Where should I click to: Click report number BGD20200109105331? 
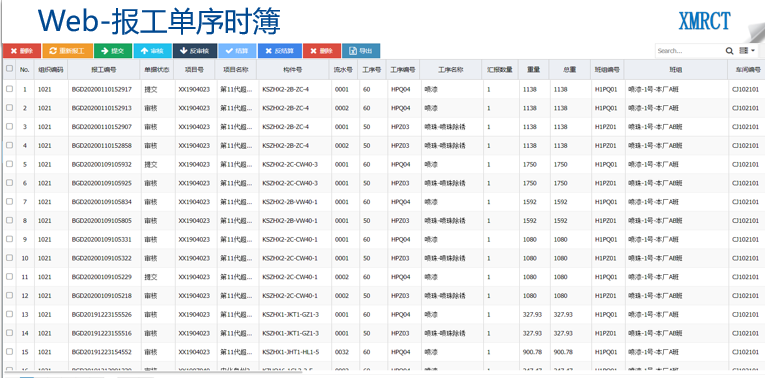click(101, 239)
